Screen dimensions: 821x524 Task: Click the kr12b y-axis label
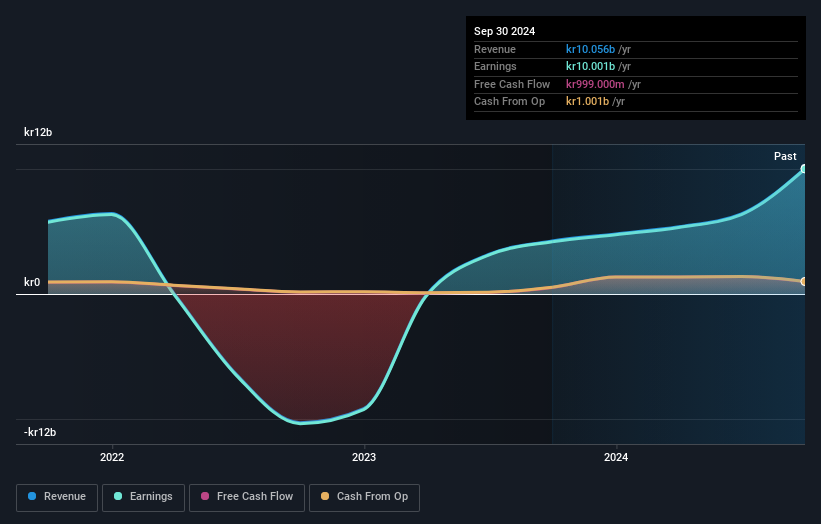38,132
